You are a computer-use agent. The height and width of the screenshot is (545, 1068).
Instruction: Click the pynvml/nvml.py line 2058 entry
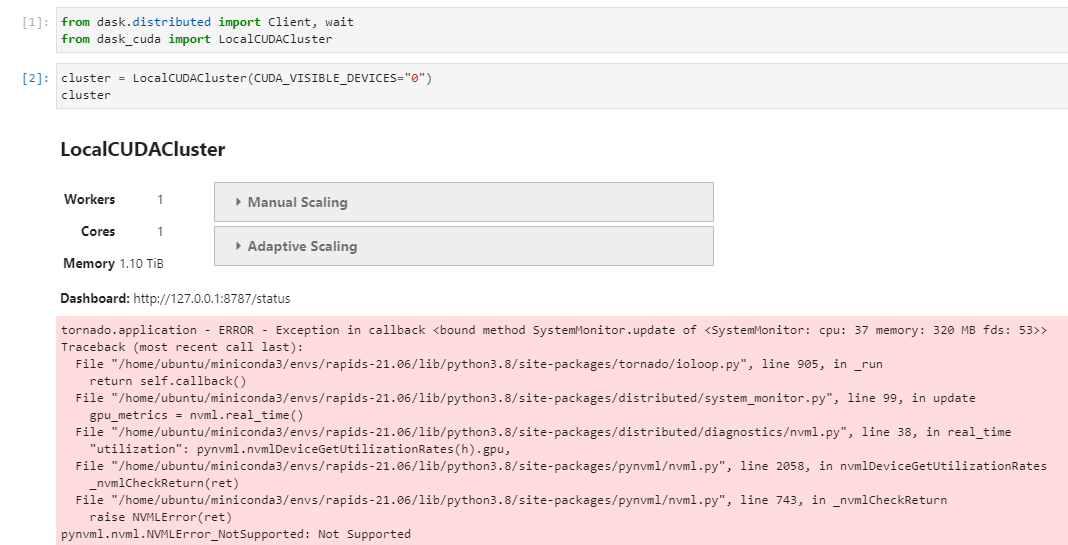coord(561,467)
